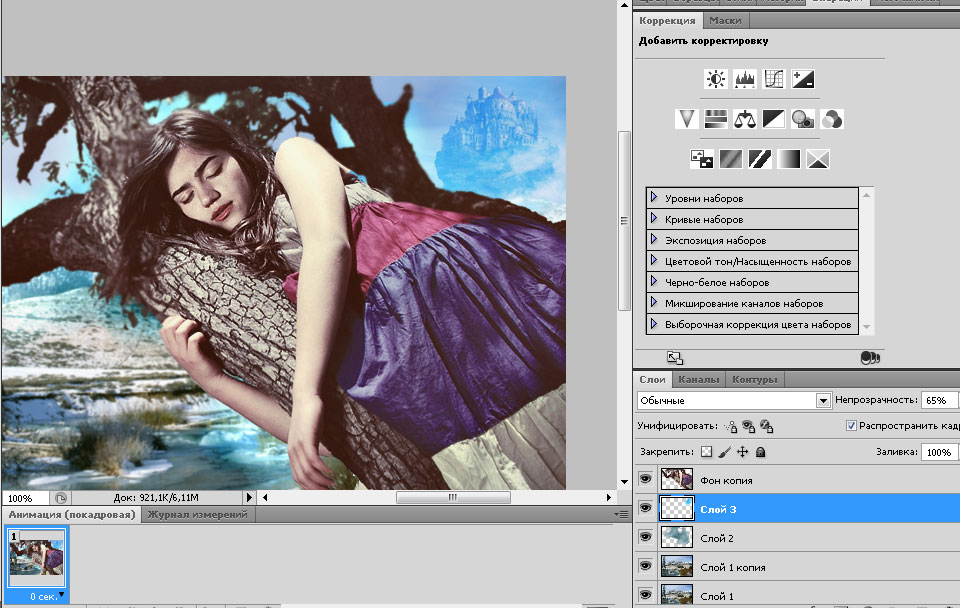The height and width of the screenshot is (608, 960).
Task: Switch to the Маски tab
Action: 726,21
